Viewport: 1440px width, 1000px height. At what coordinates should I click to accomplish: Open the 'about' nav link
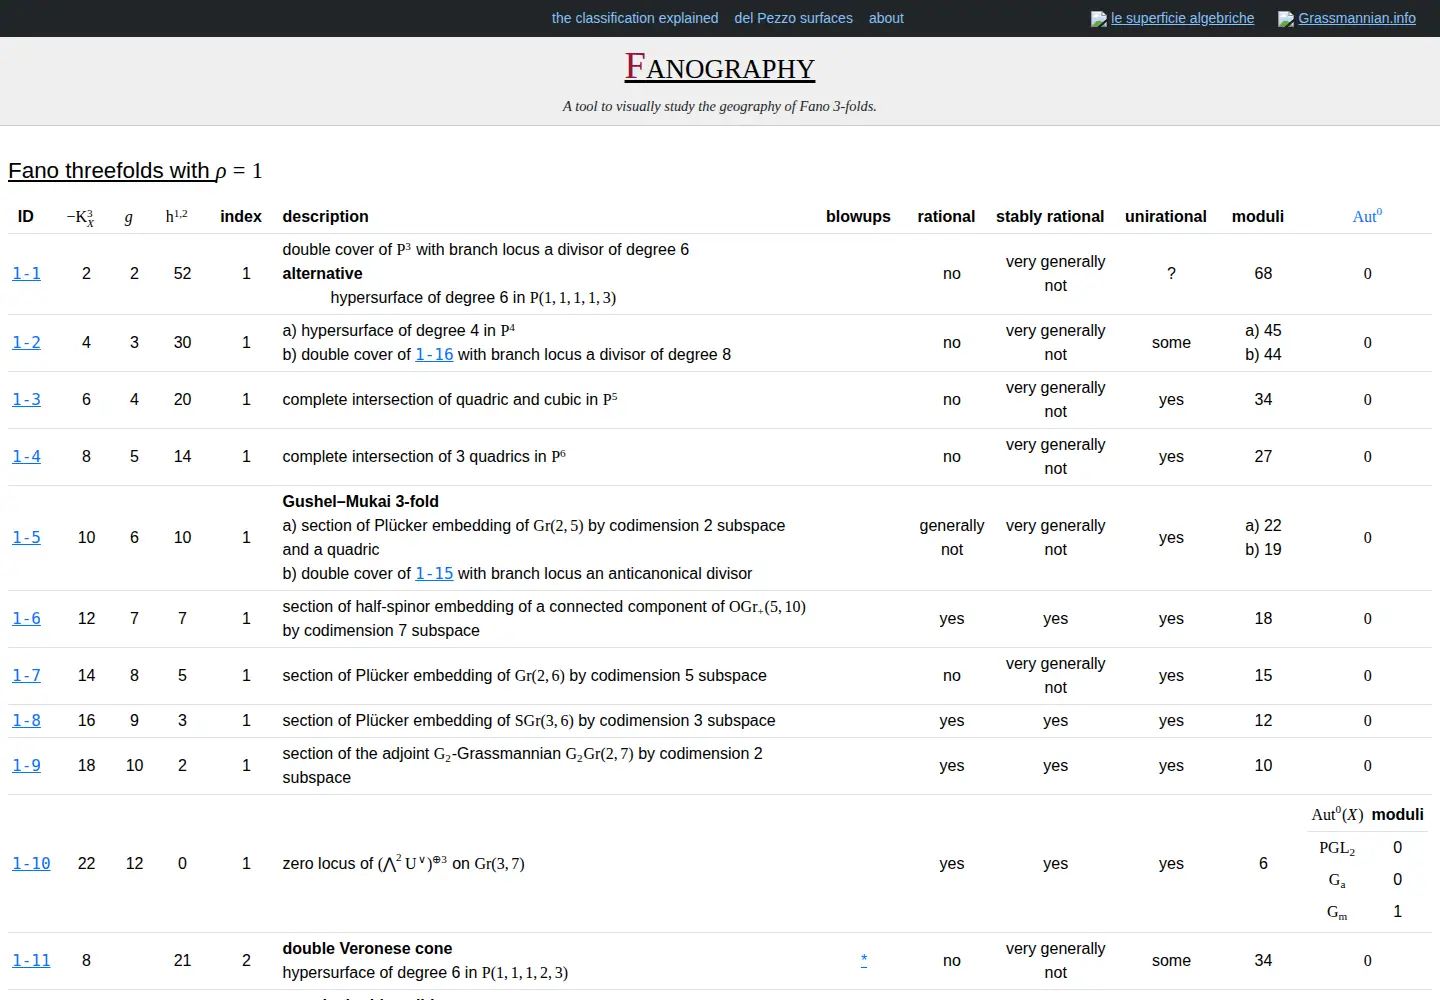886,18
